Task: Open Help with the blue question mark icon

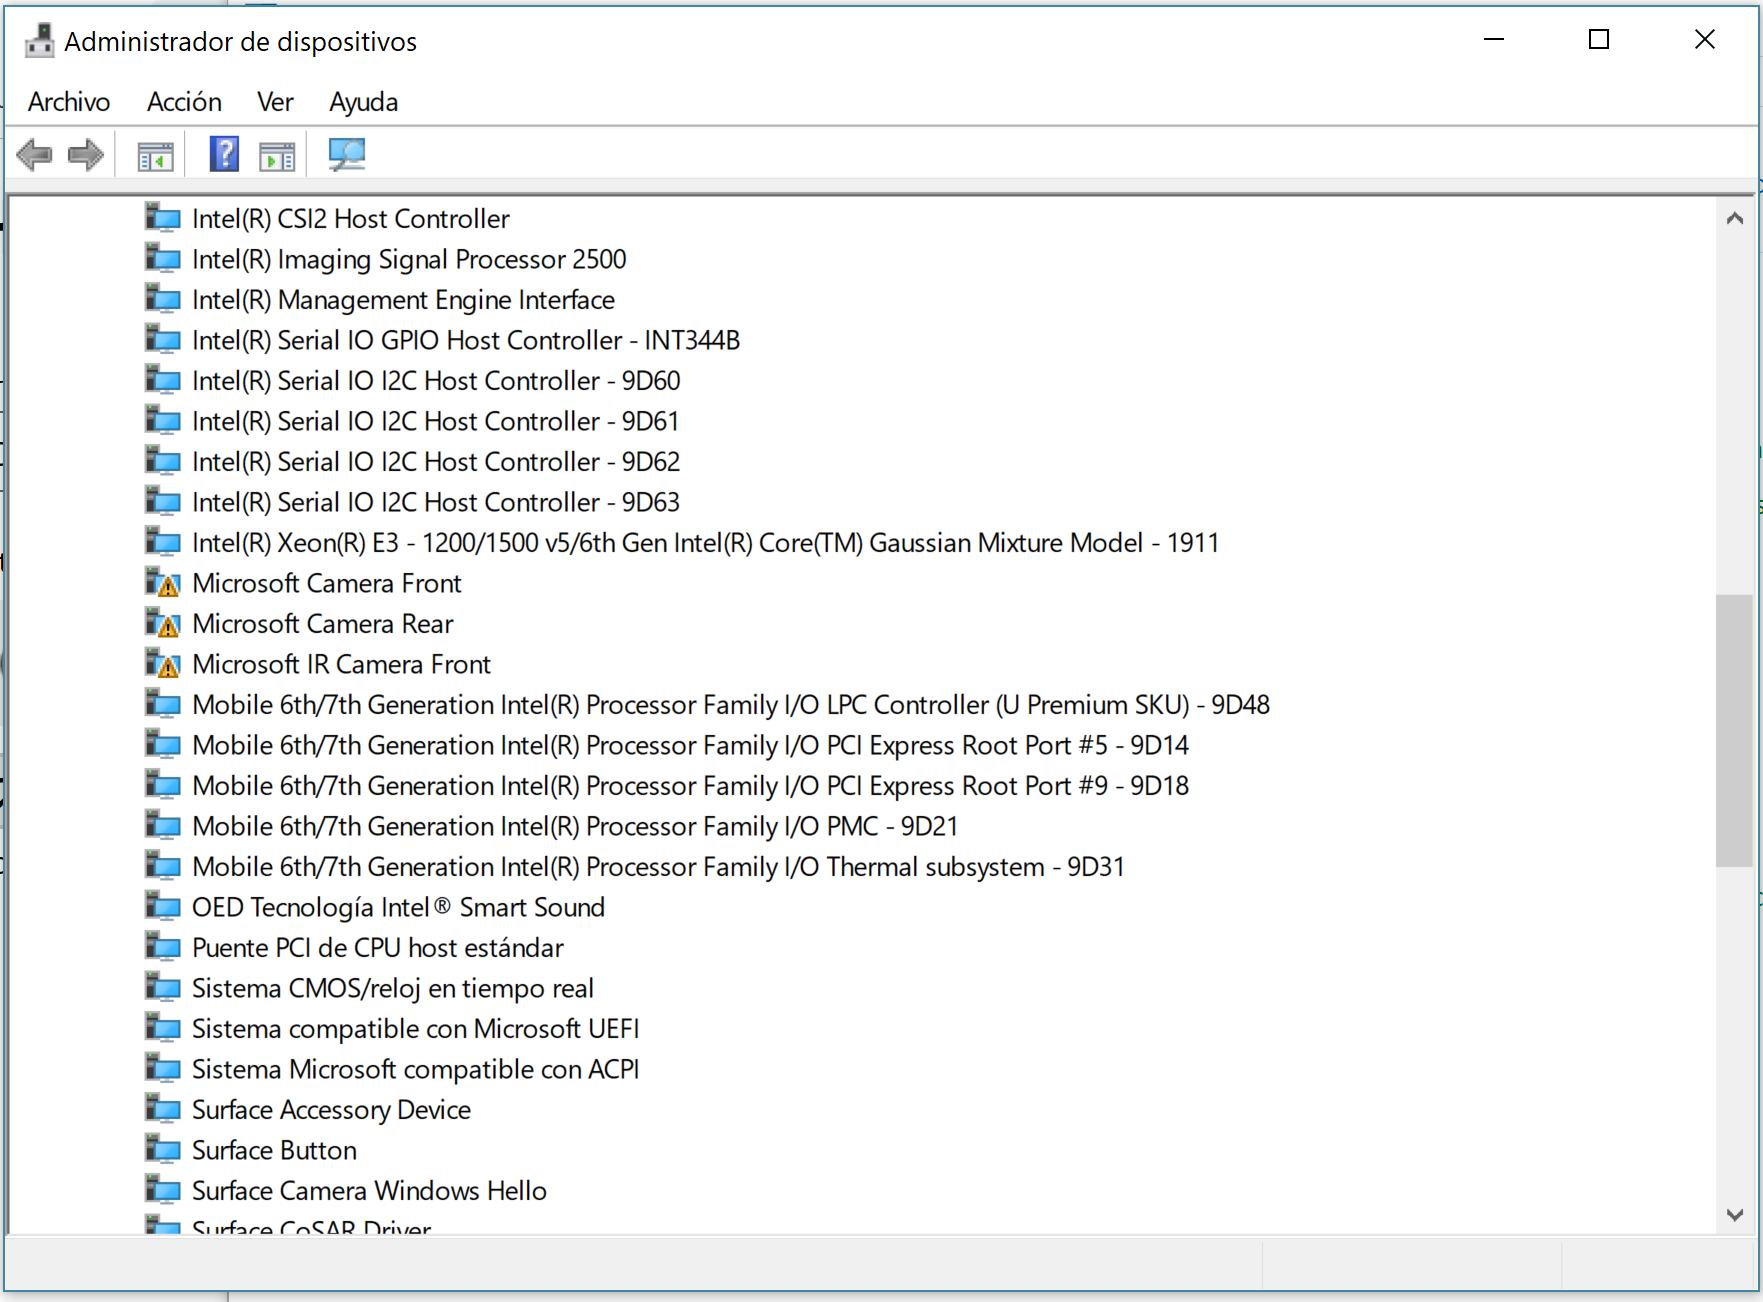Action: (224, 154)
